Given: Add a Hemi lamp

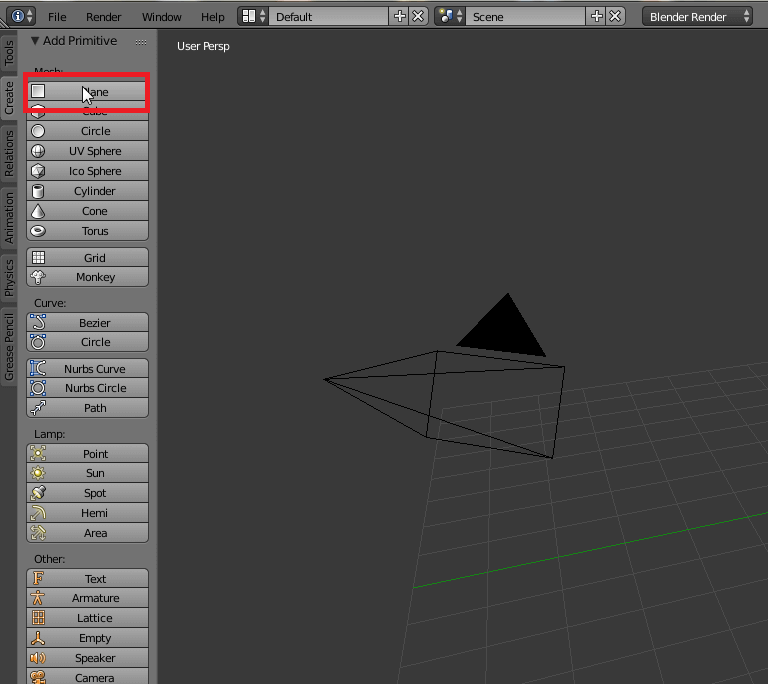Looking at the screenshot, I should pos(87,513).
